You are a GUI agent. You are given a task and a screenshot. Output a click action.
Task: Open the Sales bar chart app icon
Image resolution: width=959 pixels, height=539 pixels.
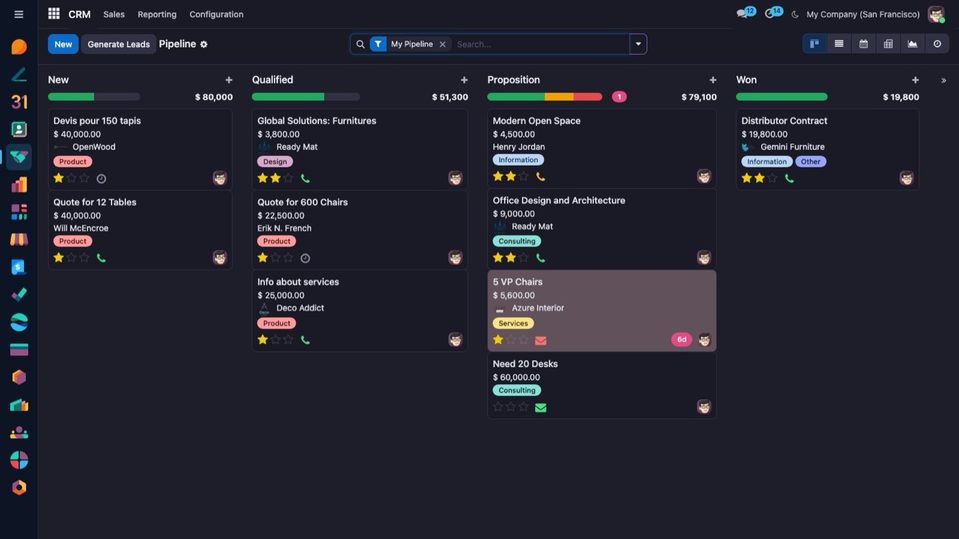pos(19,184)
